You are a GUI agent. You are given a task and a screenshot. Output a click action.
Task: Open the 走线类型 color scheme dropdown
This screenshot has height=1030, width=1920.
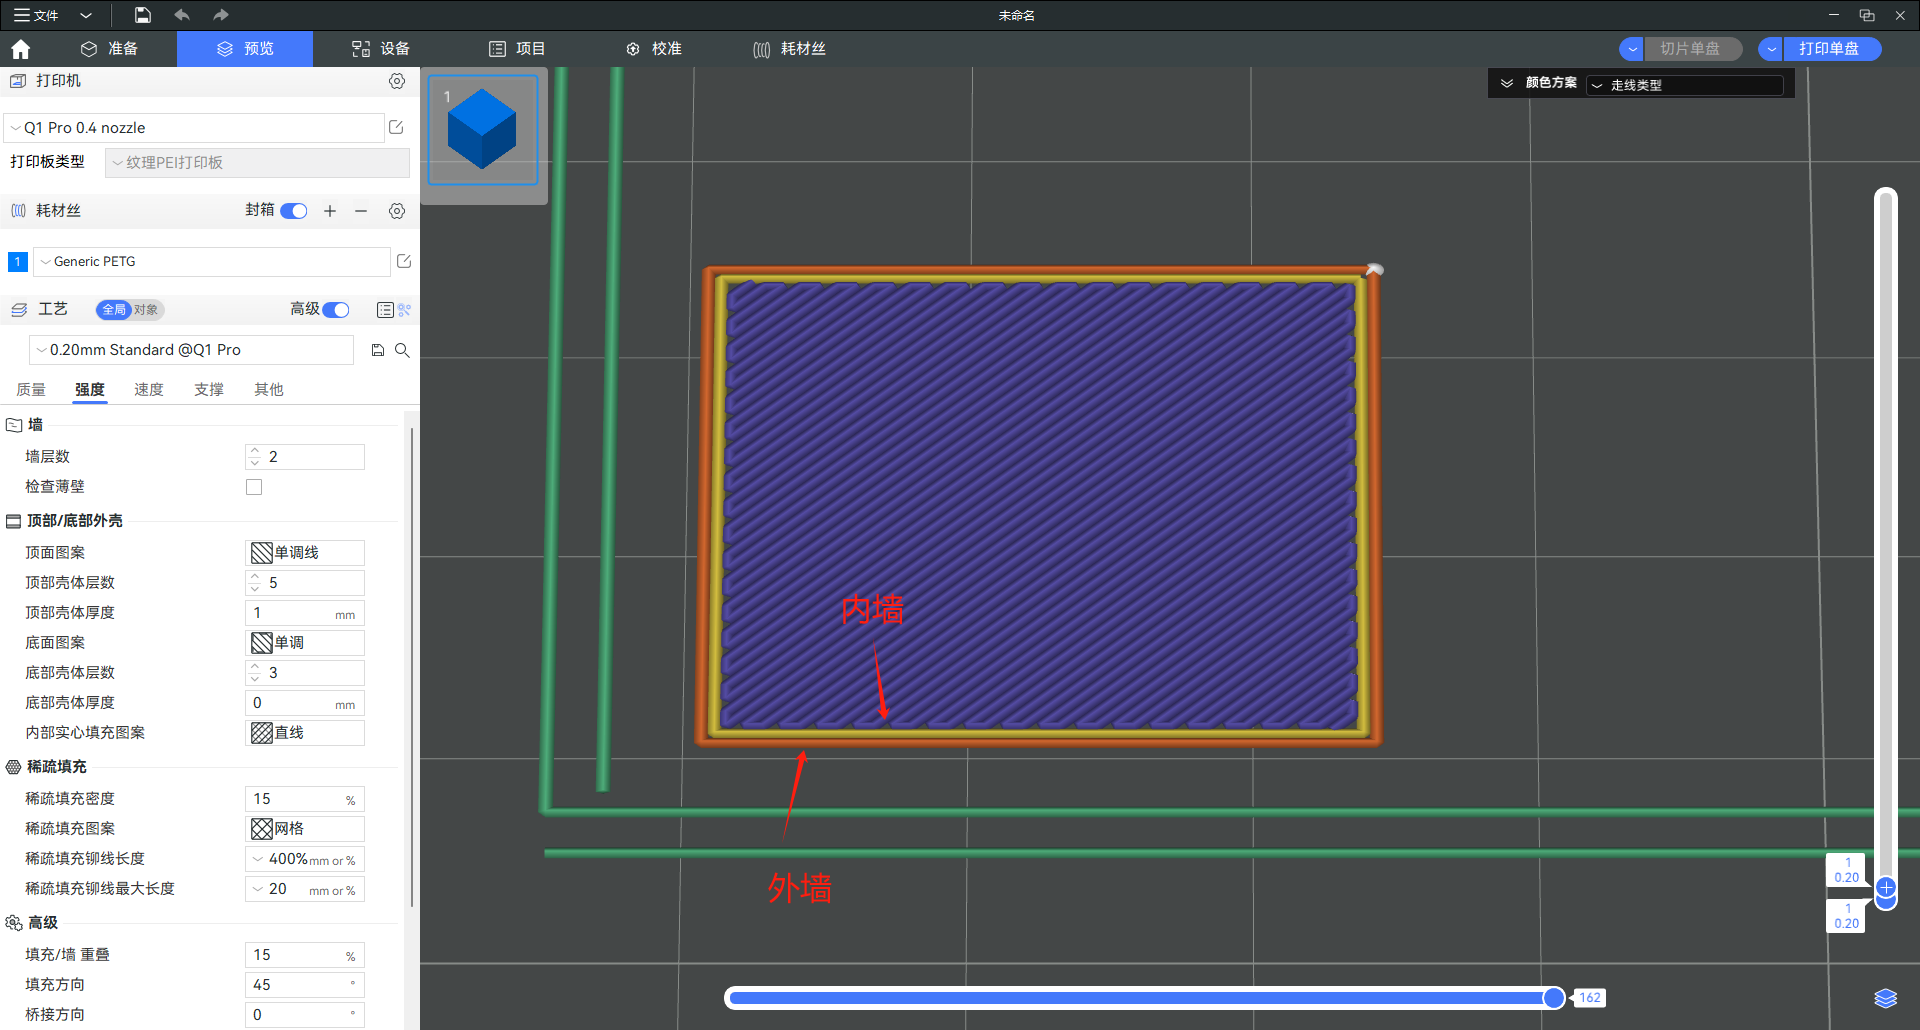point(1685,85)
